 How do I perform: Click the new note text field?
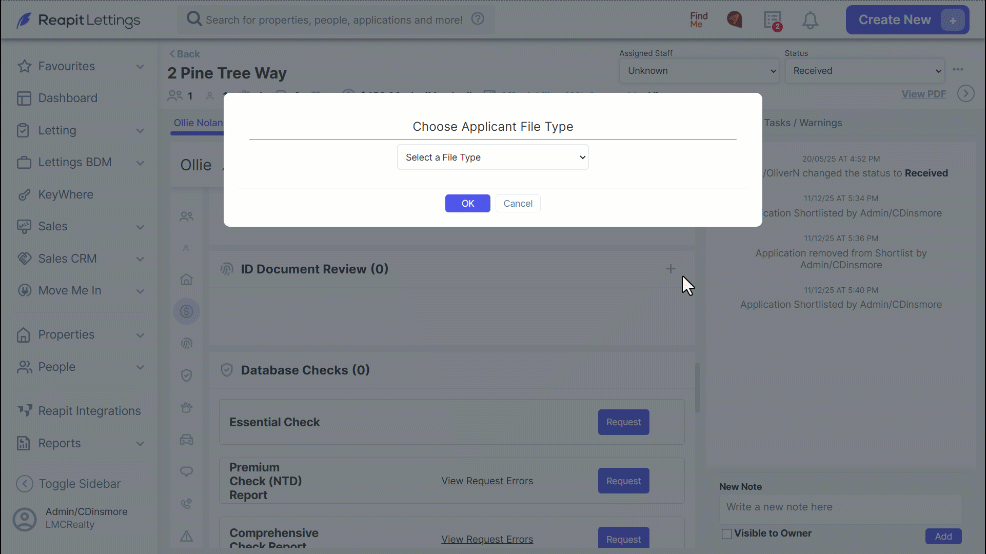(x=840, y=507)
